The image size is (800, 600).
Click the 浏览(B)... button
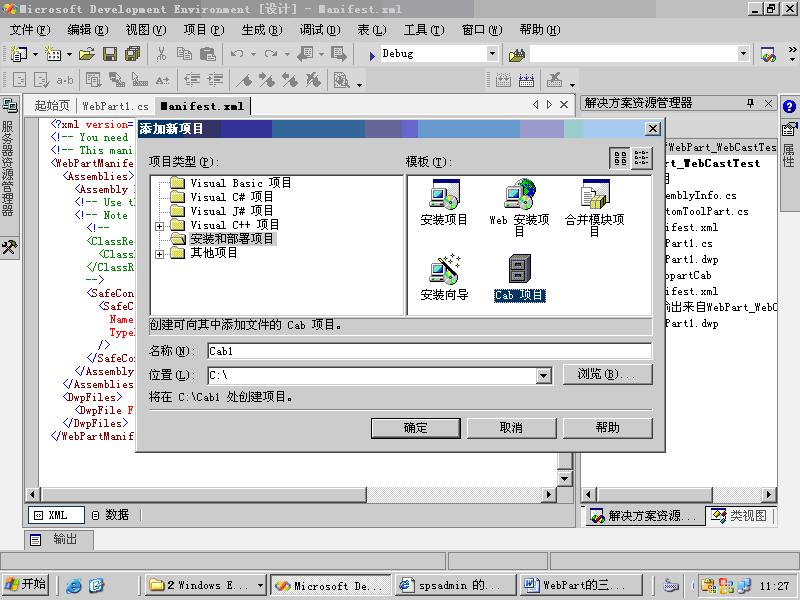click(x=607, y=374)
